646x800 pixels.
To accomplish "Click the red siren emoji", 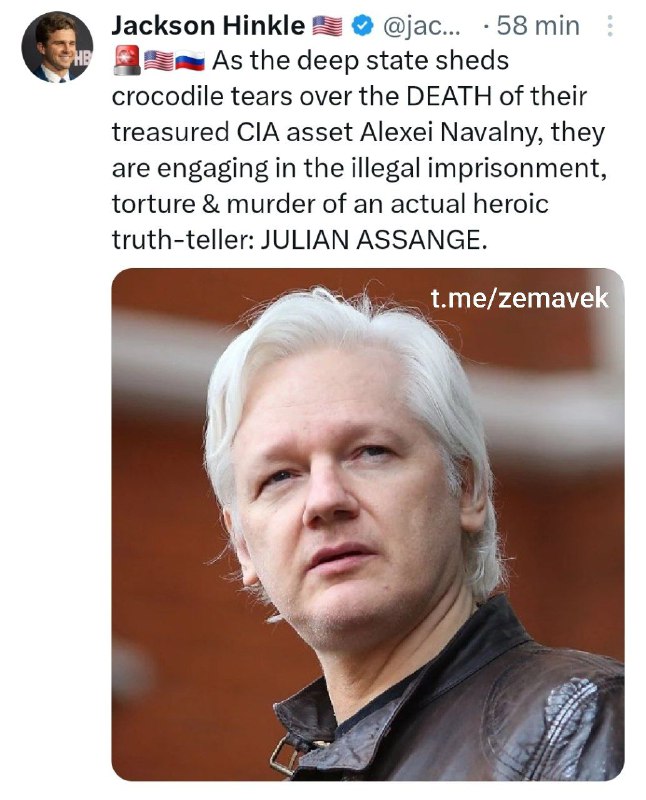I will pos(127,61).
